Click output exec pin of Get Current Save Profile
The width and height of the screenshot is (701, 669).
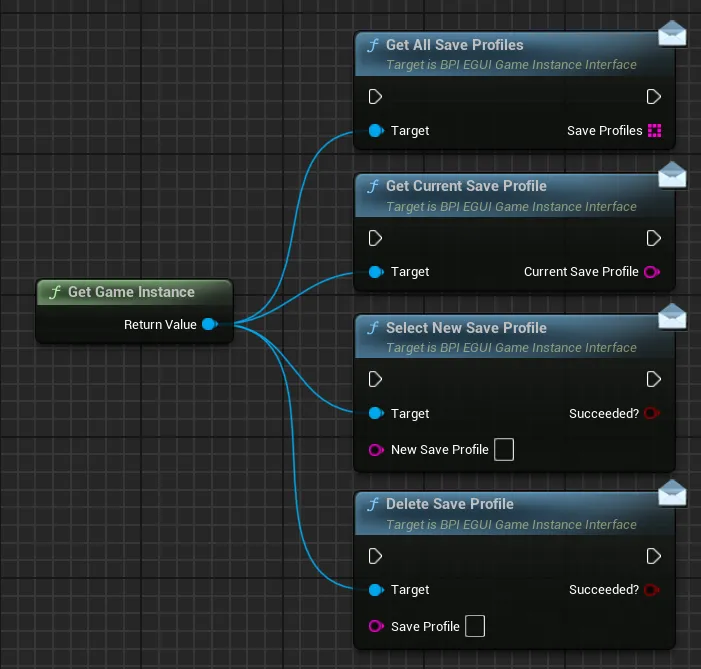point(654,238)
